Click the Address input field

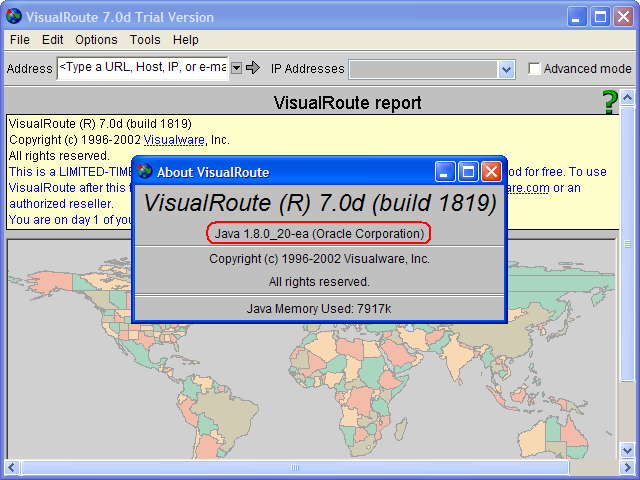(142, 68)
